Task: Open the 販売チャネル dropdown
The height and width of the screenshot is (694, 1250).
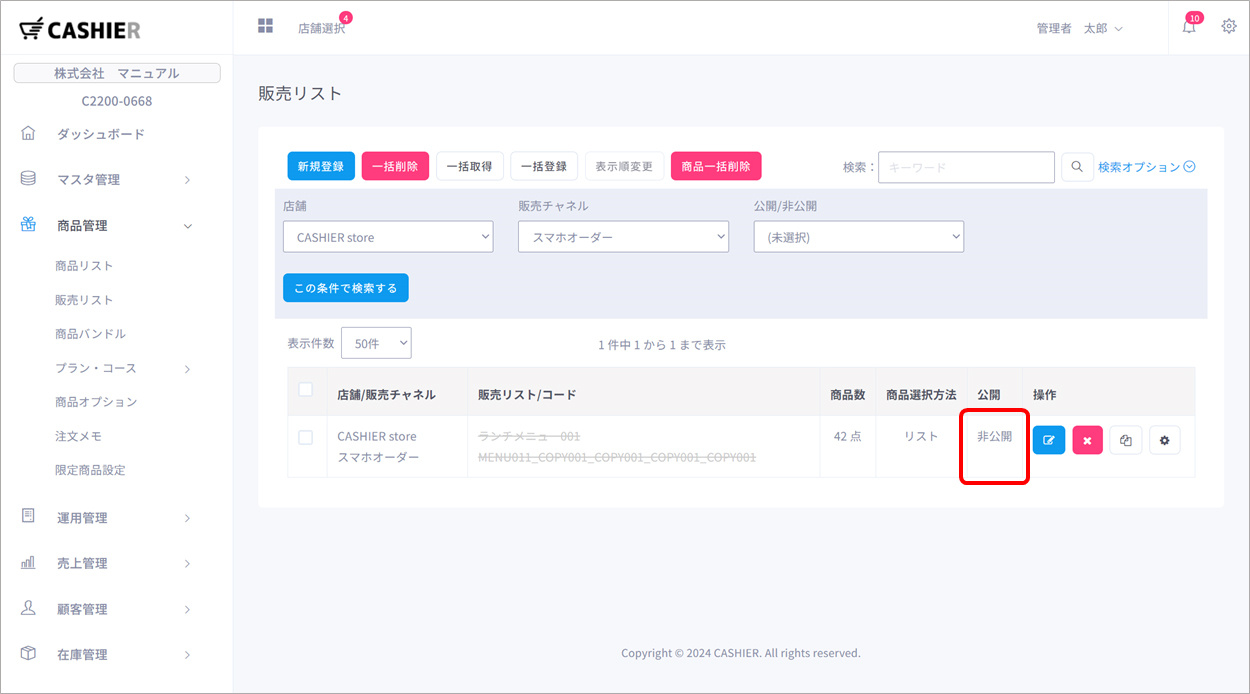Action: coord(623,237)
